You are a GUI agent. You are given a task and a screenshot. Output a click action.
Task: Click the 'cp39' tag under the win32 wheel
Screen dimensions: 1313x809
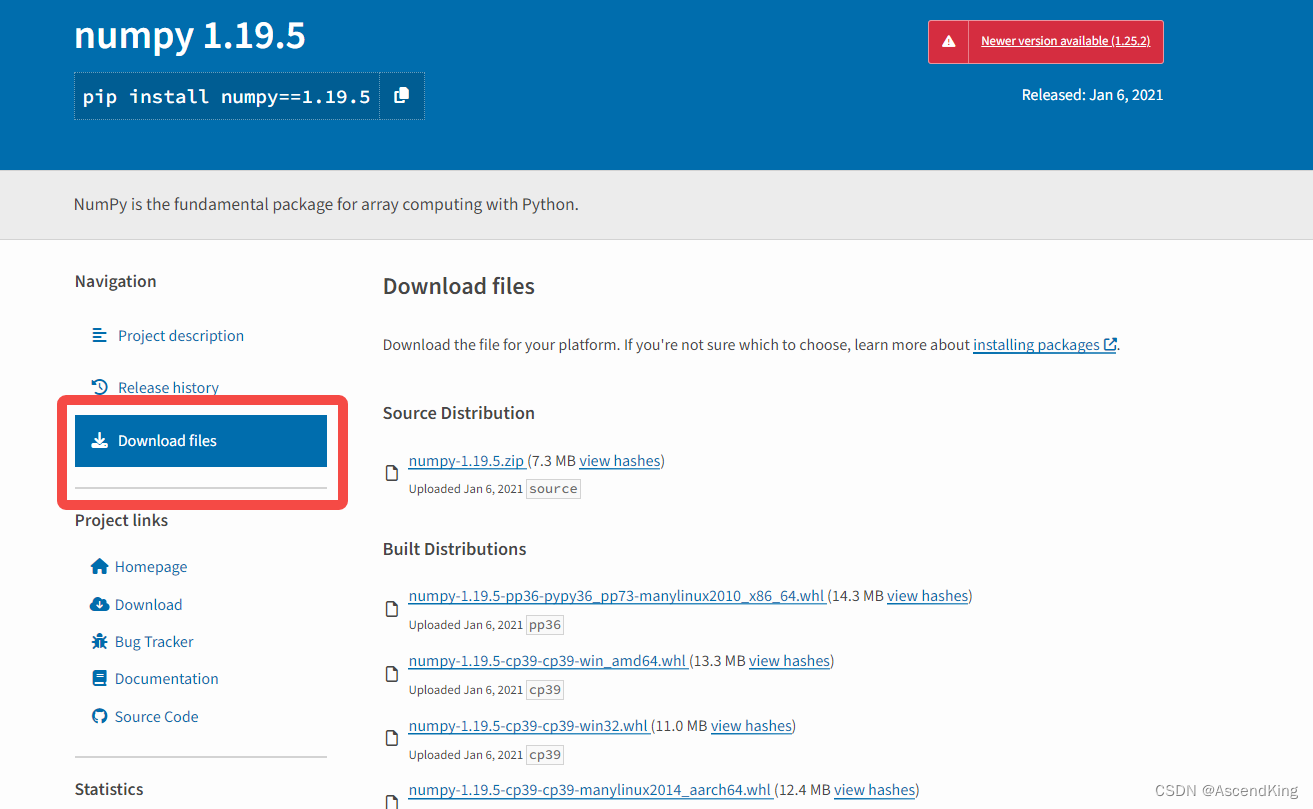point(545,755)
